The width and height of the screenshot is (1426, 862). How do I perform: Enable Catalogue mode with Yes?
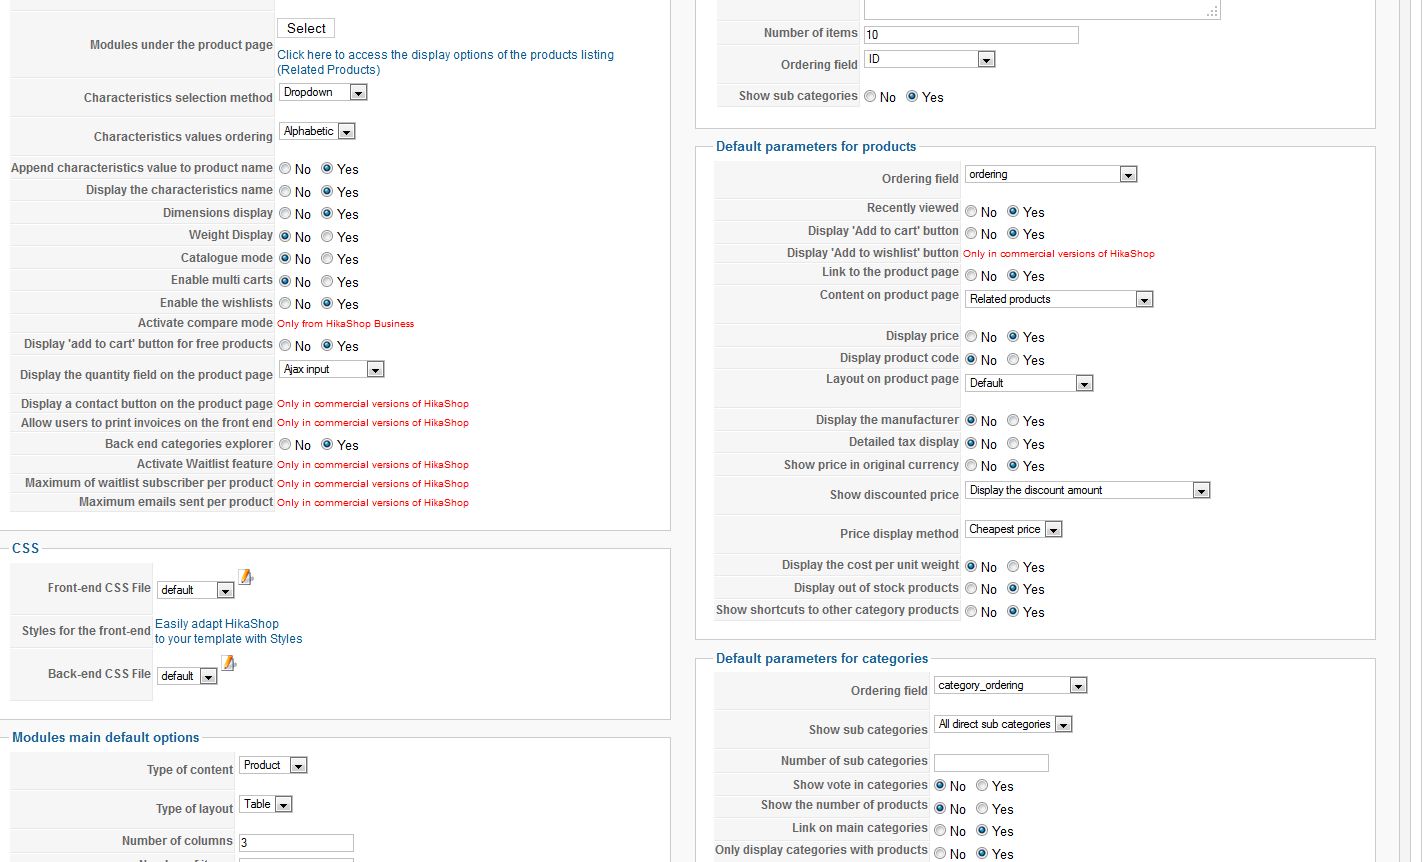click(327, 259)
